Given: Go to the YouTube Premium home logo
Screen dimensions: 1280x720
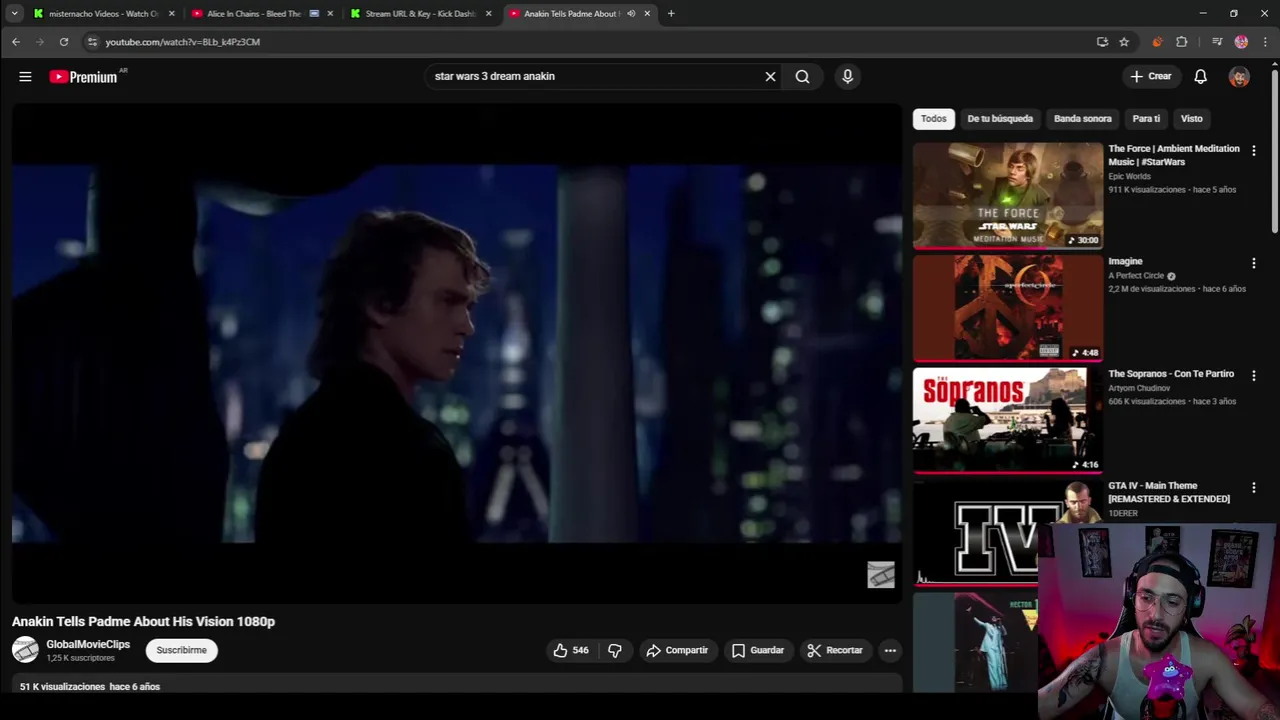Looking at the screenshot, I should 83,77.
